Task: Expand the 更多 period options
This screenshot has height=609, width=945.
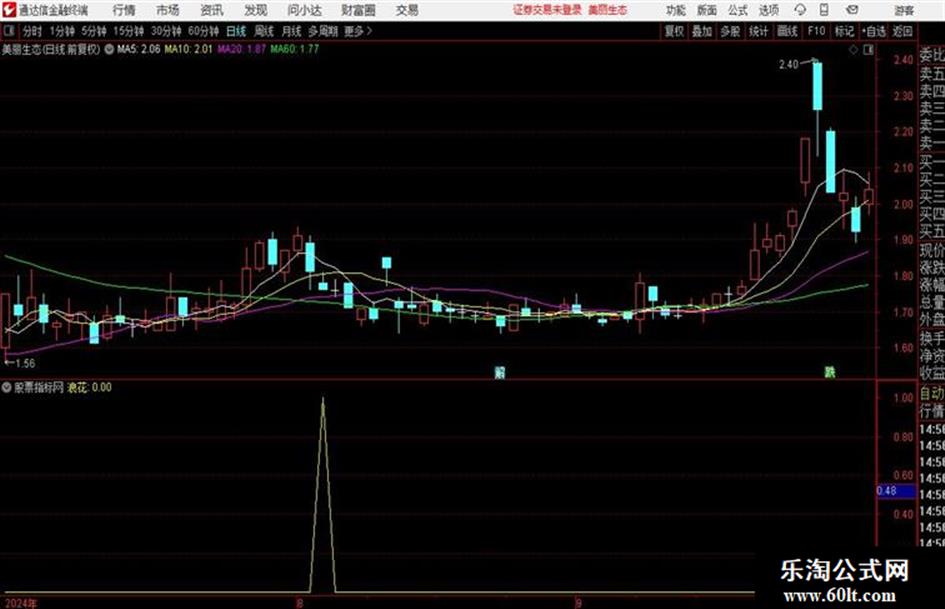Action: [358, 31]
